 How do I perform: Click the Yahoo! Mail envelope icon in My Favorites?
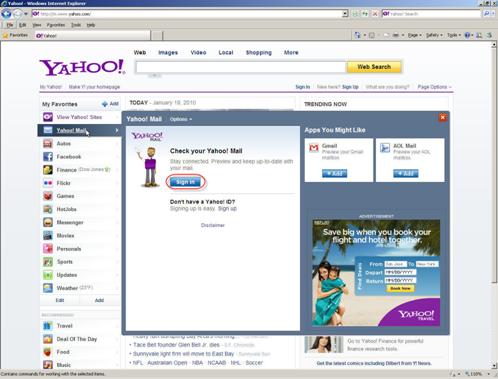click(48, 130)
